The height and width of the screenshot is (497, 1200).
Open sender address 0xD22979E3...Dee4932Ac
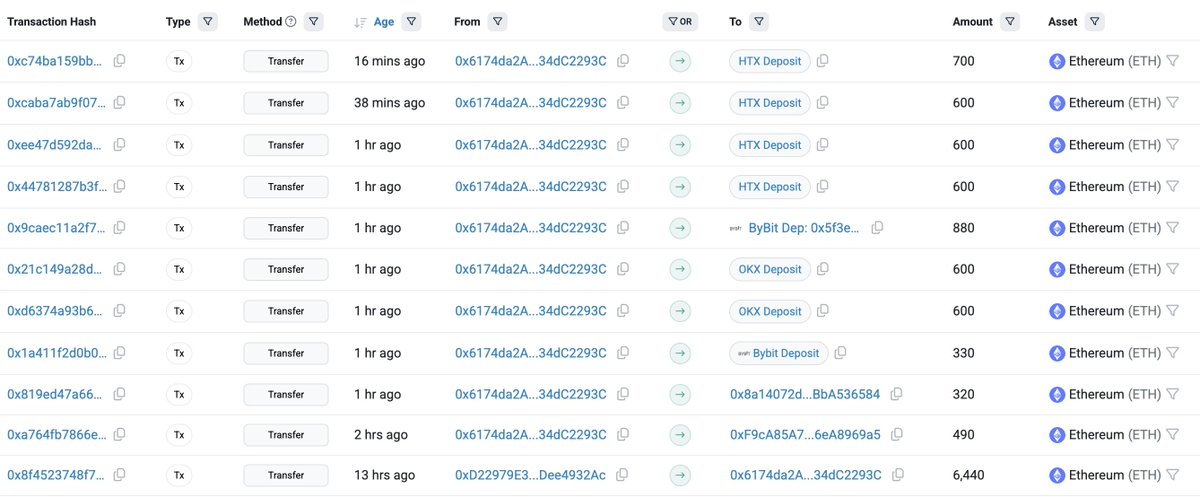[530, 475]
